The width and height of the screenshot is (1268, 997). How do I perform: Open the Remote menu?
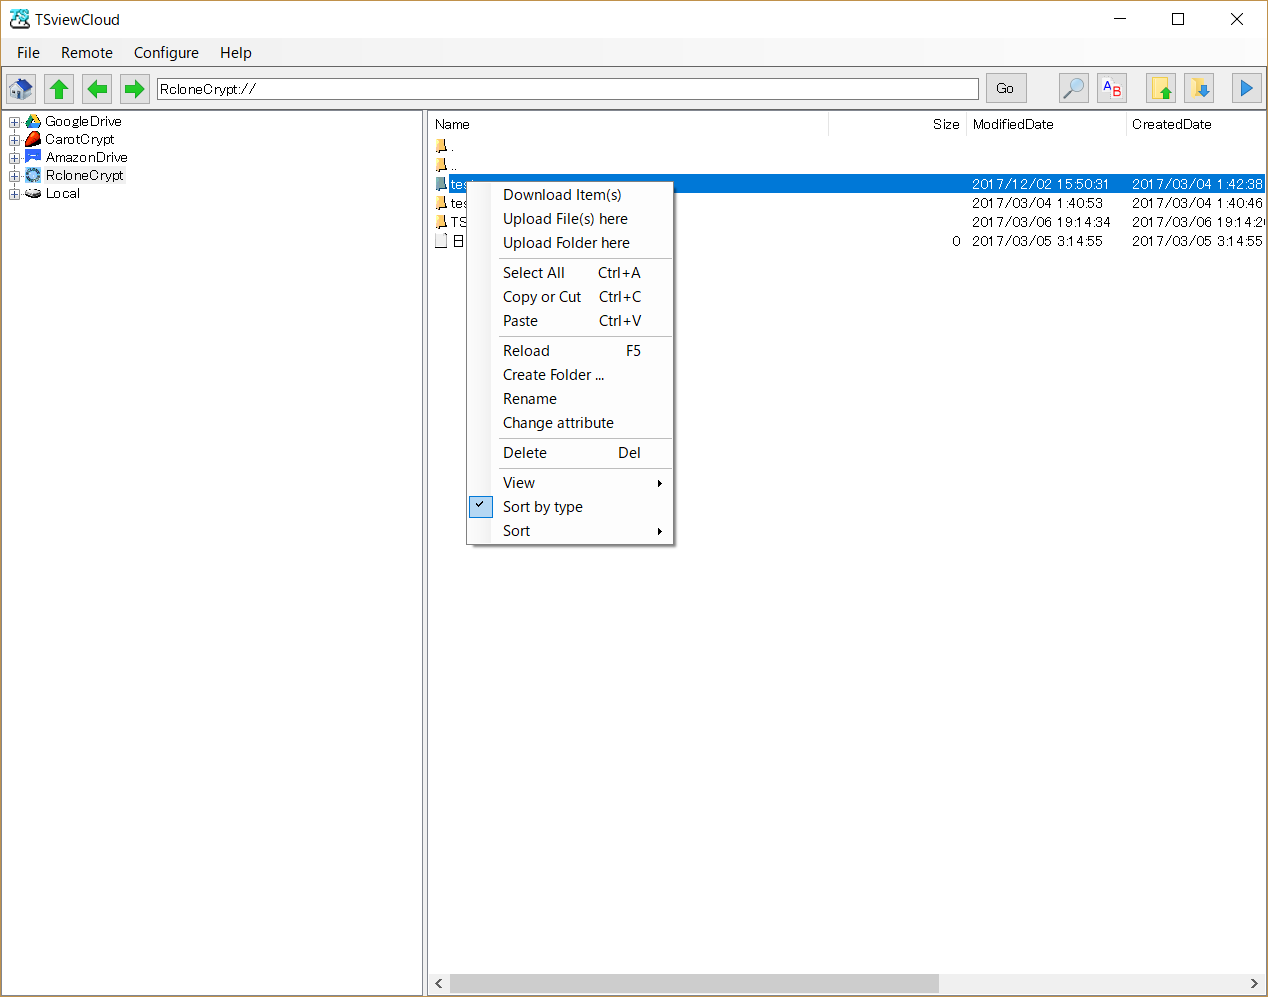(87, 53)
